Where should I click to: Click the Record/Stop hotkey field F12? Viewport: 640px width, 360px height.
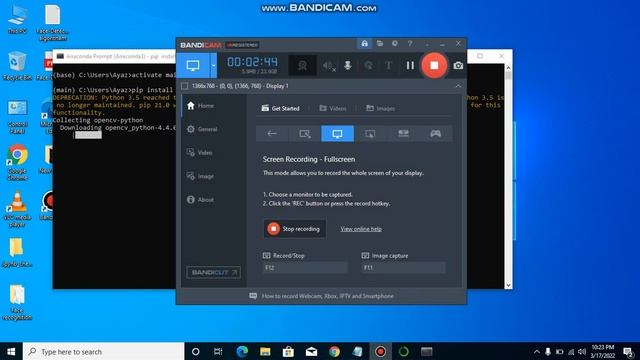(305, 268)
